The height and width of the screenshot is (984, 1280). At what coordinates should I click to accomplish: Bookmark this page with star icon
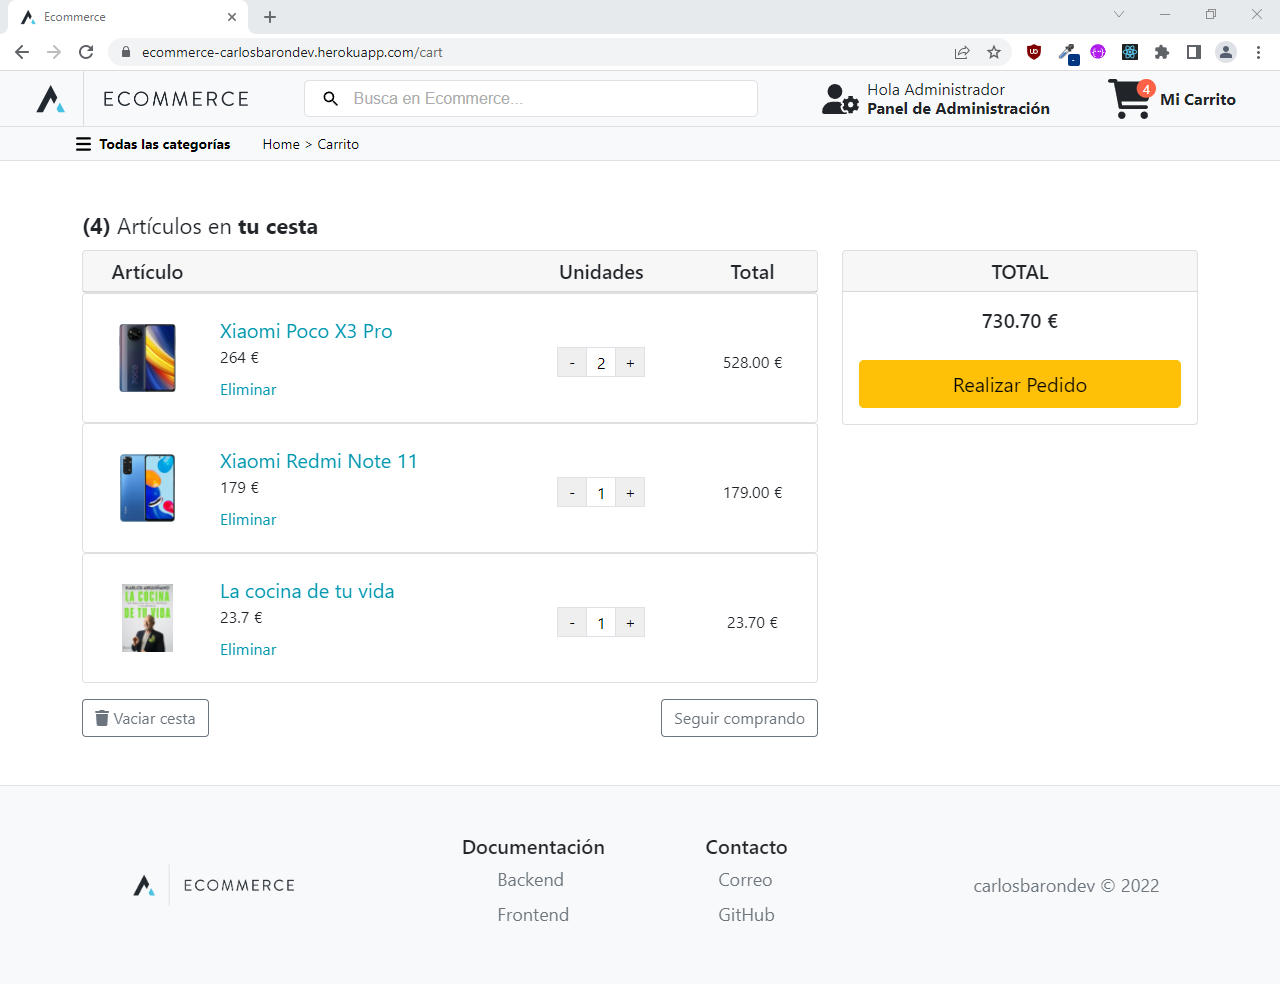click(994, 52)
